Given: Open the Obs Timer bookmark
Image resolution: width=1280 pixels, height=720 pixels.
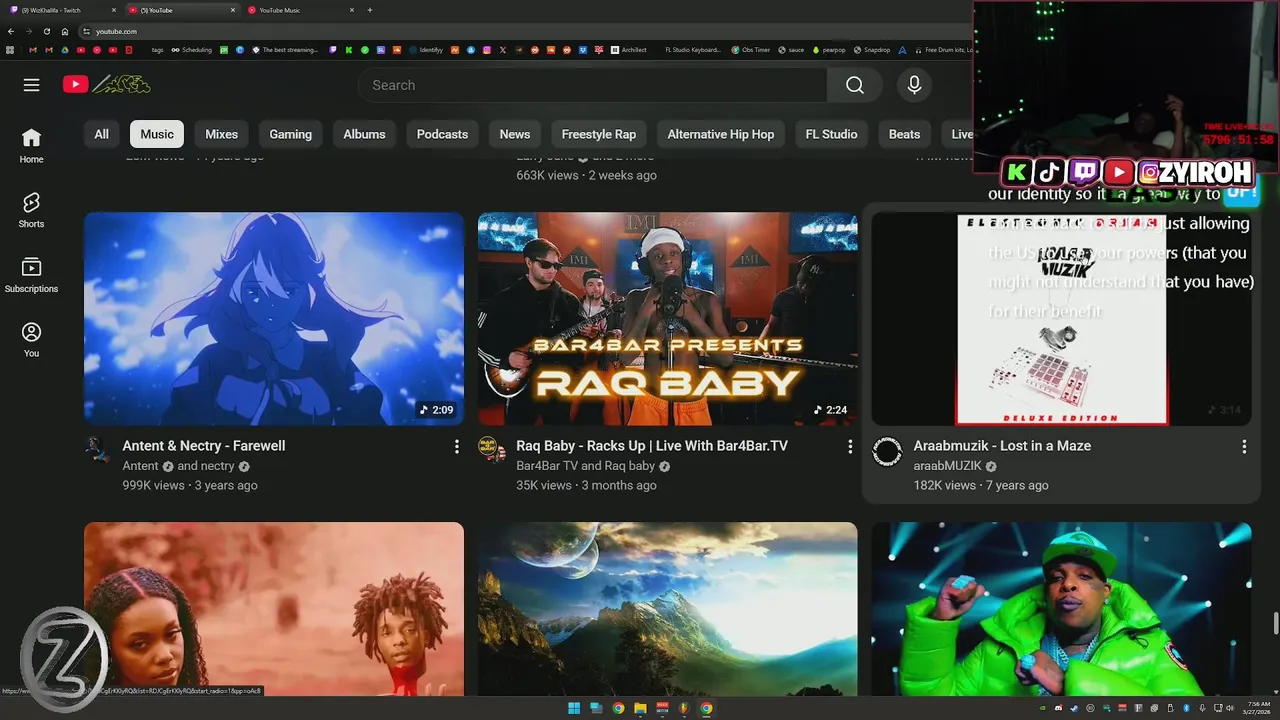Looking at the screenshot, I should pyautogui.click(x=751, y=50).
